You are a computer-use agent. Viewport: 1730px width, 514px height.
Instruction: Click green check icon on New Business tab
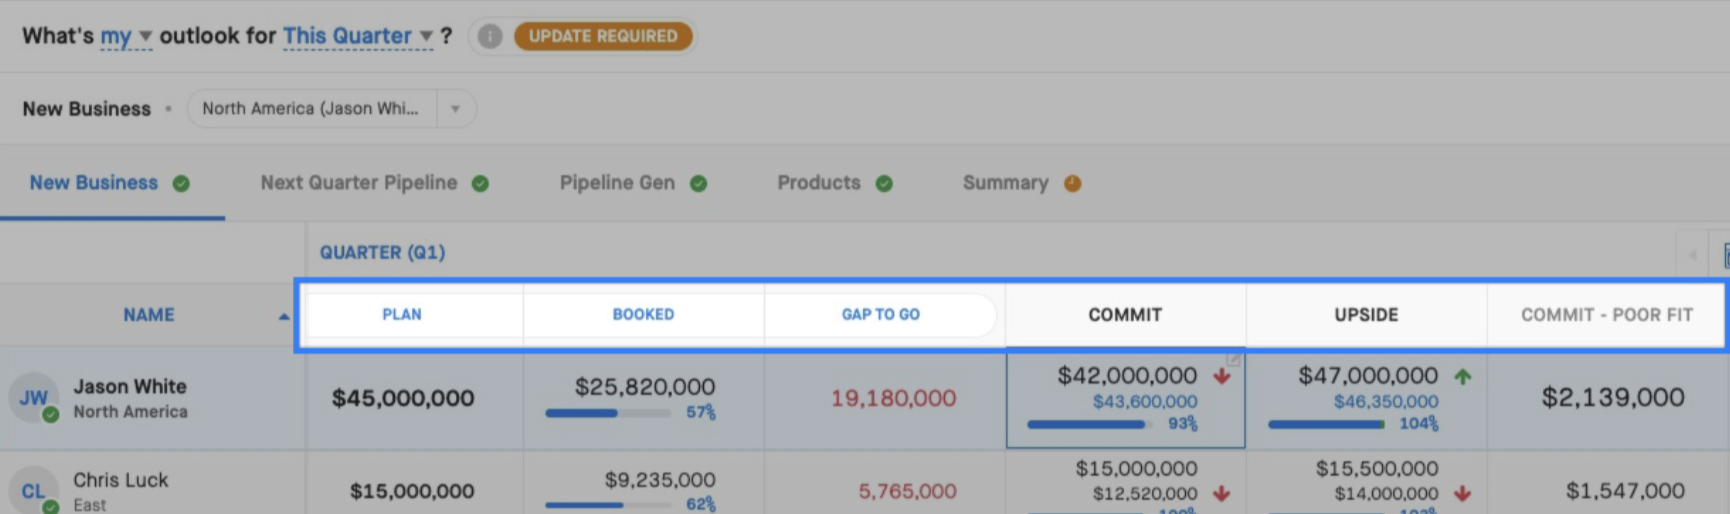[x=181, y=184]
